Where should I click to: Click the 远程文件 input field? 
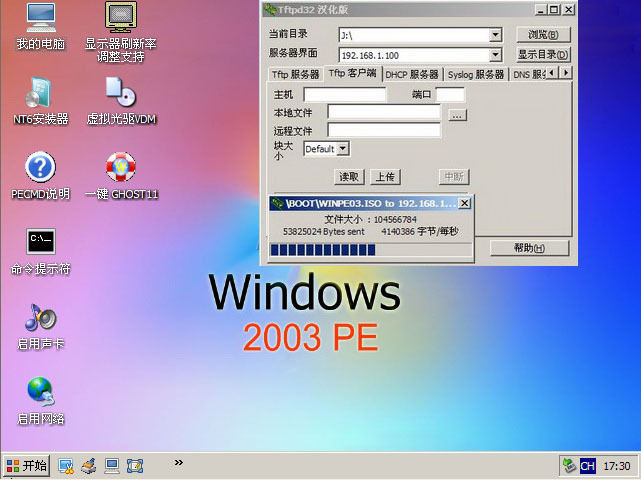coord(384,130)
